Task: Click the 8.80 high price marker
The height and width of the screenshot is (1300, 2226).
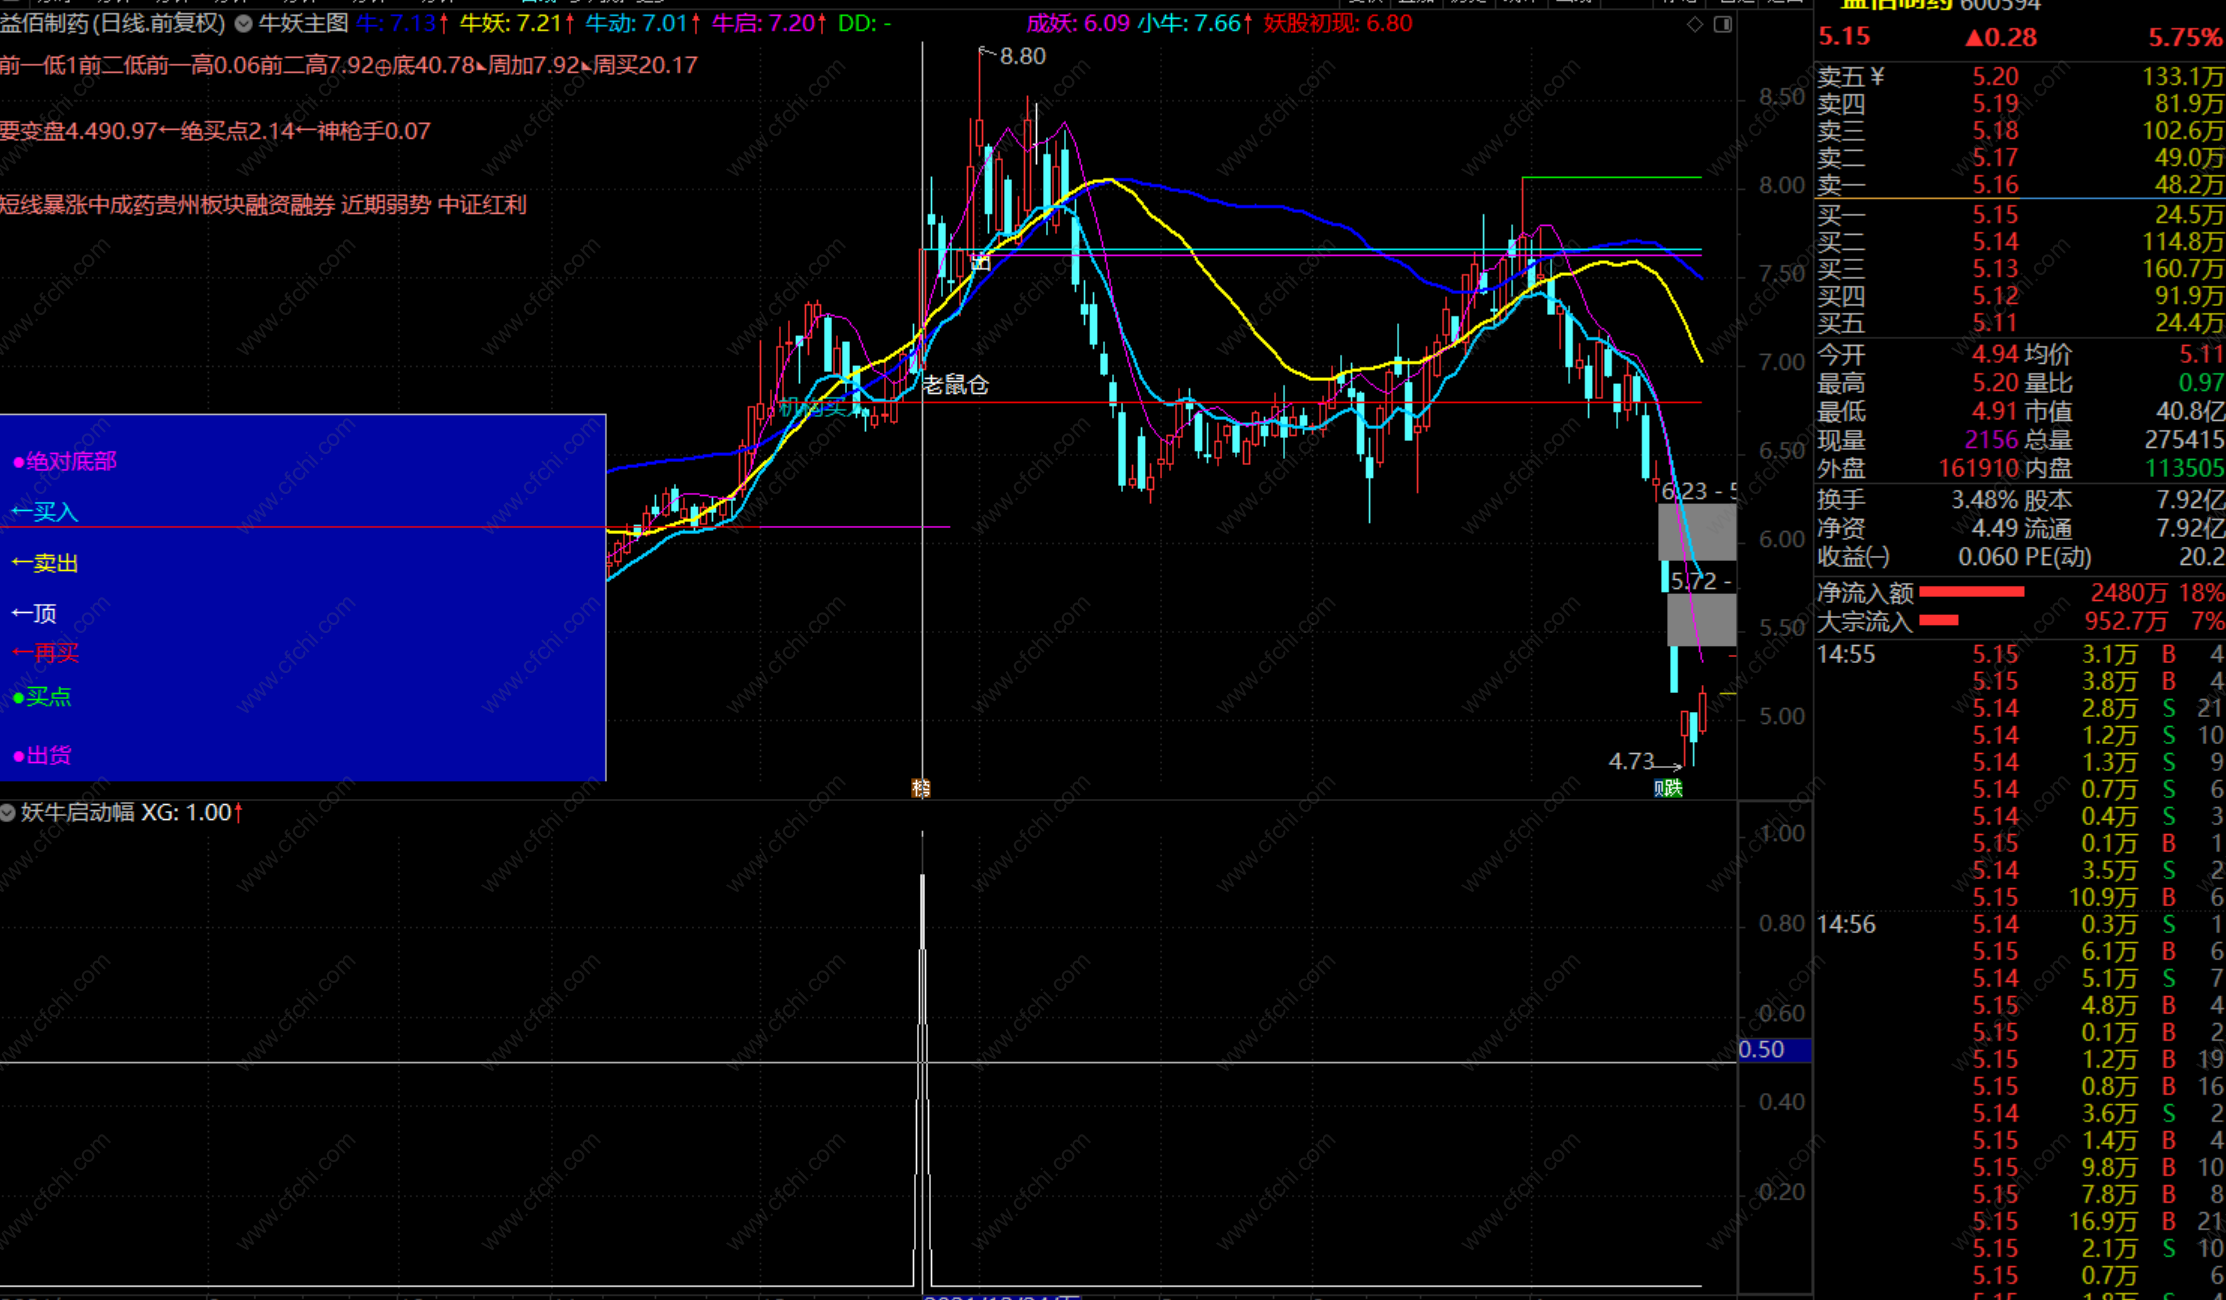Action: click(1022, 57)
